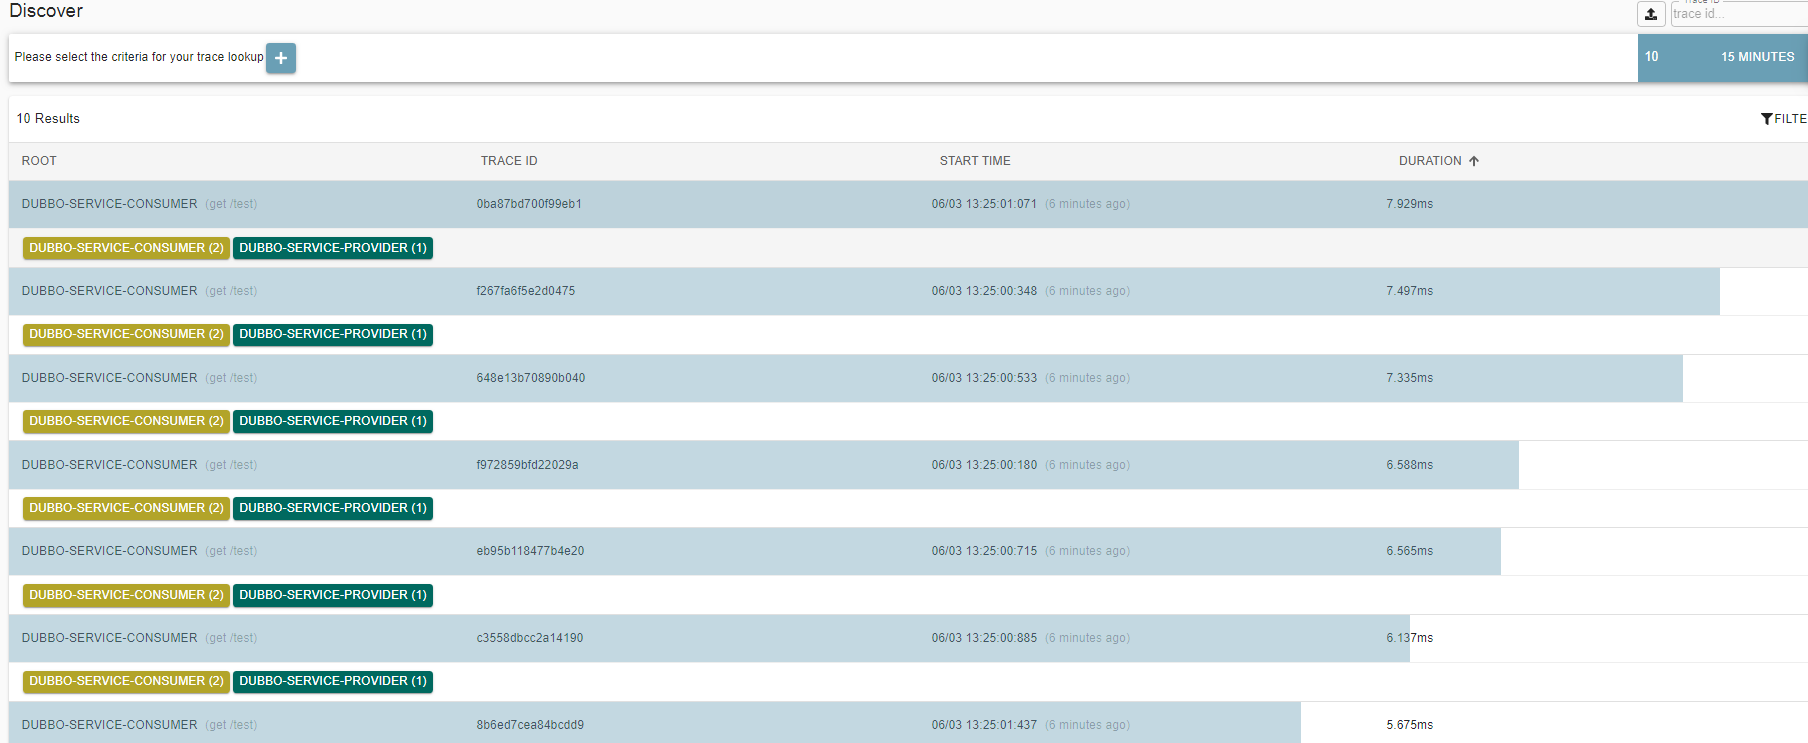
Task: Click start time 06/03 13:25:01:437
Action: (x=984, y=725)
